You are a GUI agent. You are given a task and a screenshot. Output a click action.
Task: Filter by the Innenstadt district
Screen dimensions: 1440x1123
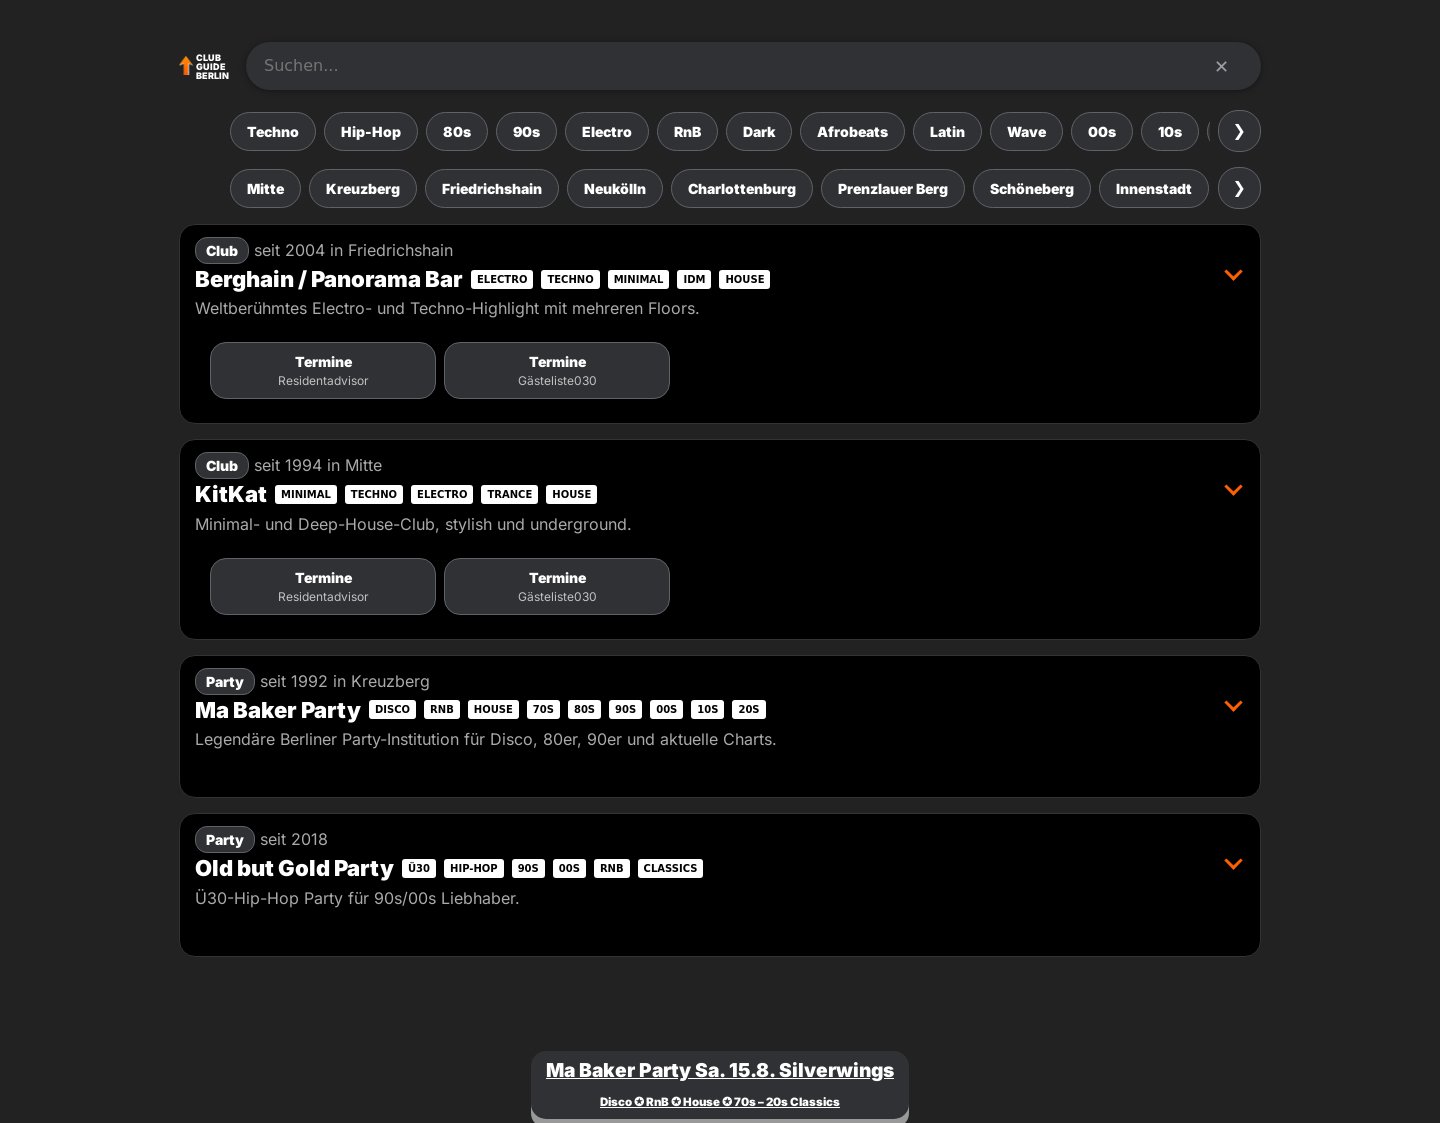1154,189
